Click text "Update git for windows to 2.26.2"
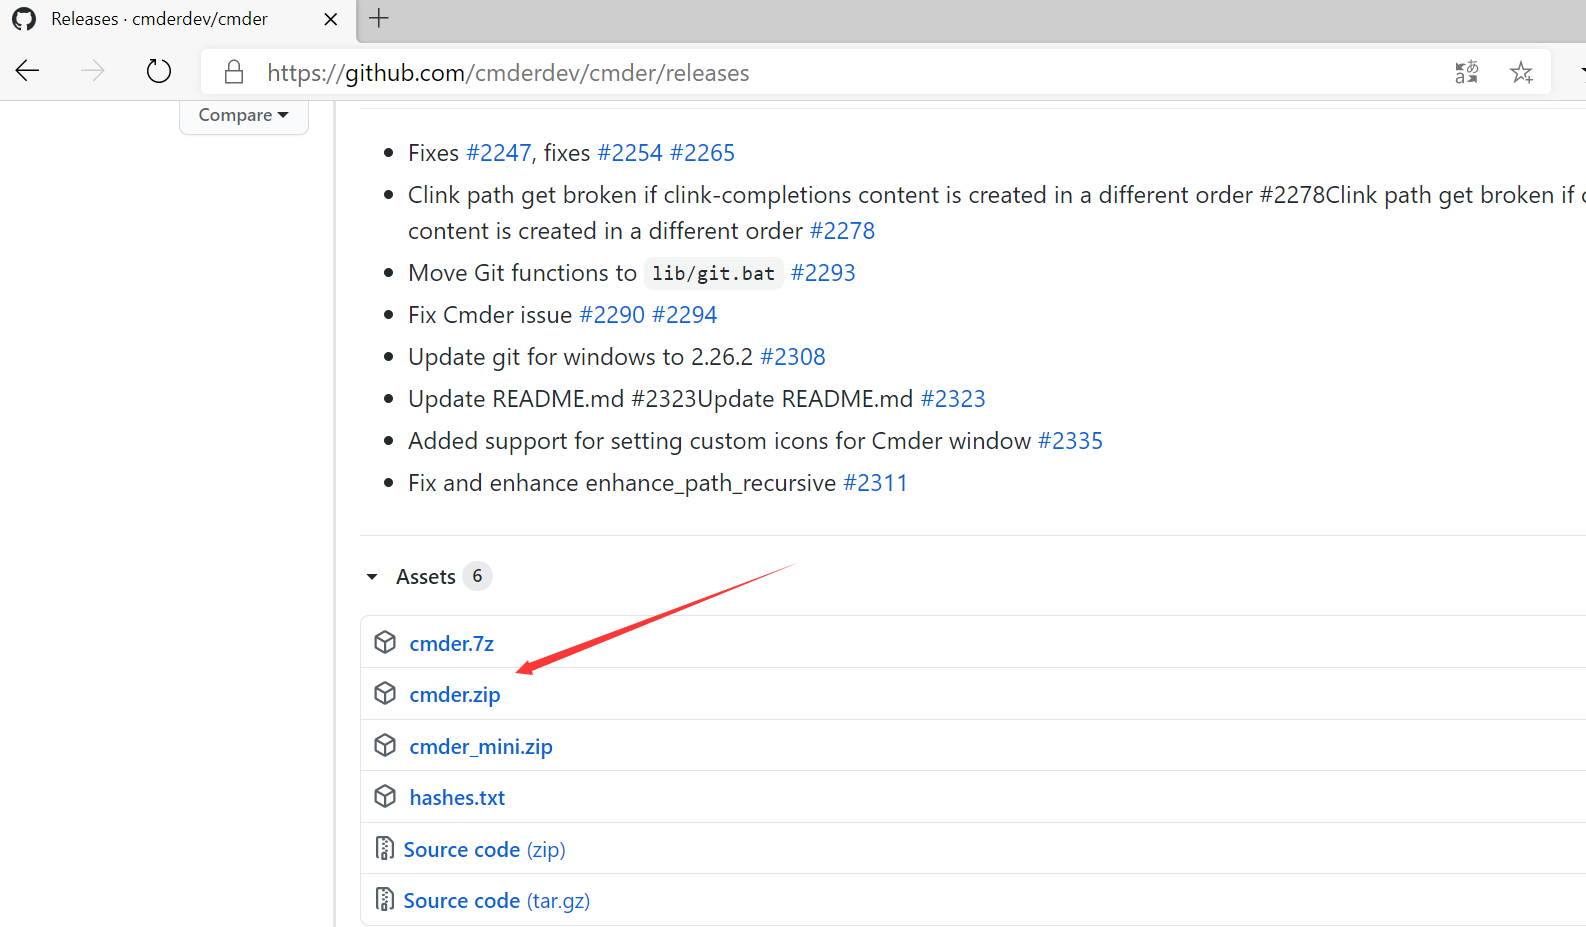This screenshot has width=1586, height=927. [x=580, y=357]
